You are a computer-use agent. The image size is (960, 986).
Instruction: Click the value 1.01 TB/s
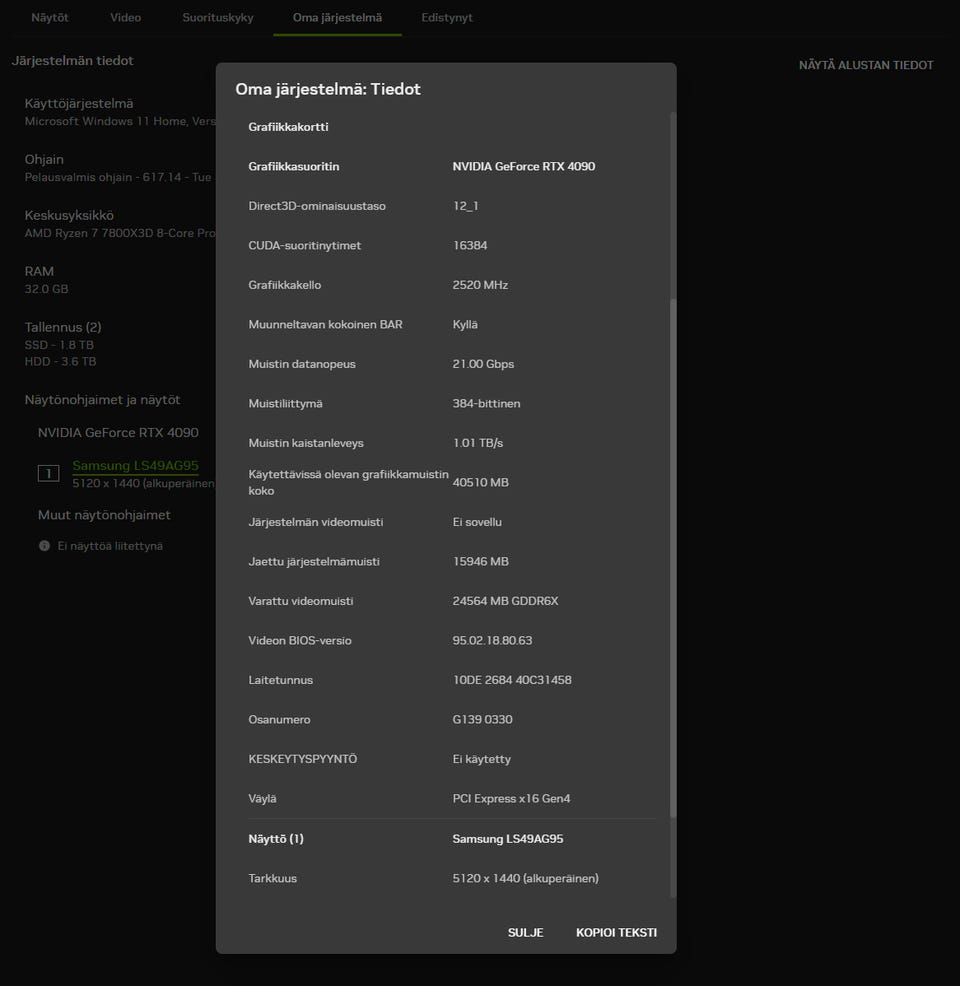point(478,443)
